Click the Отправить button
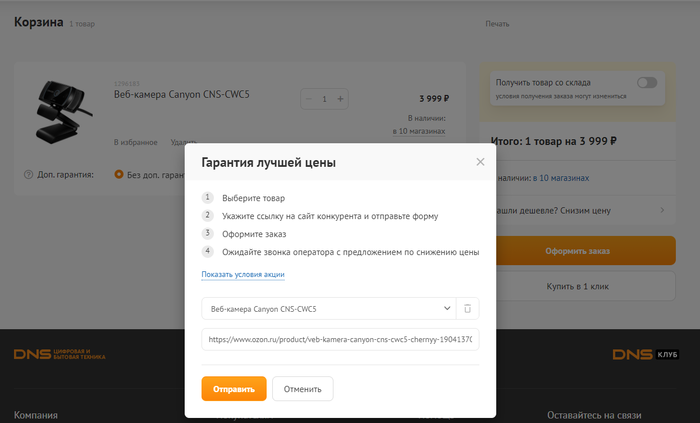 233,388
